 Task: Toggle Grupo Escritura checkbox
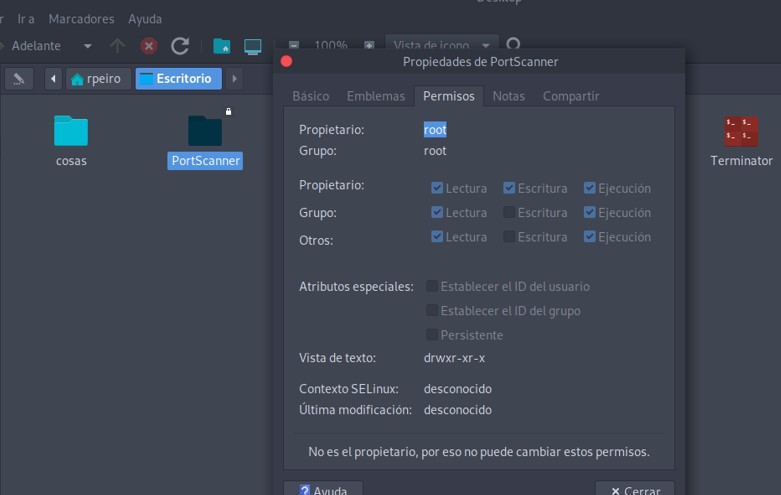pos(509,212)
